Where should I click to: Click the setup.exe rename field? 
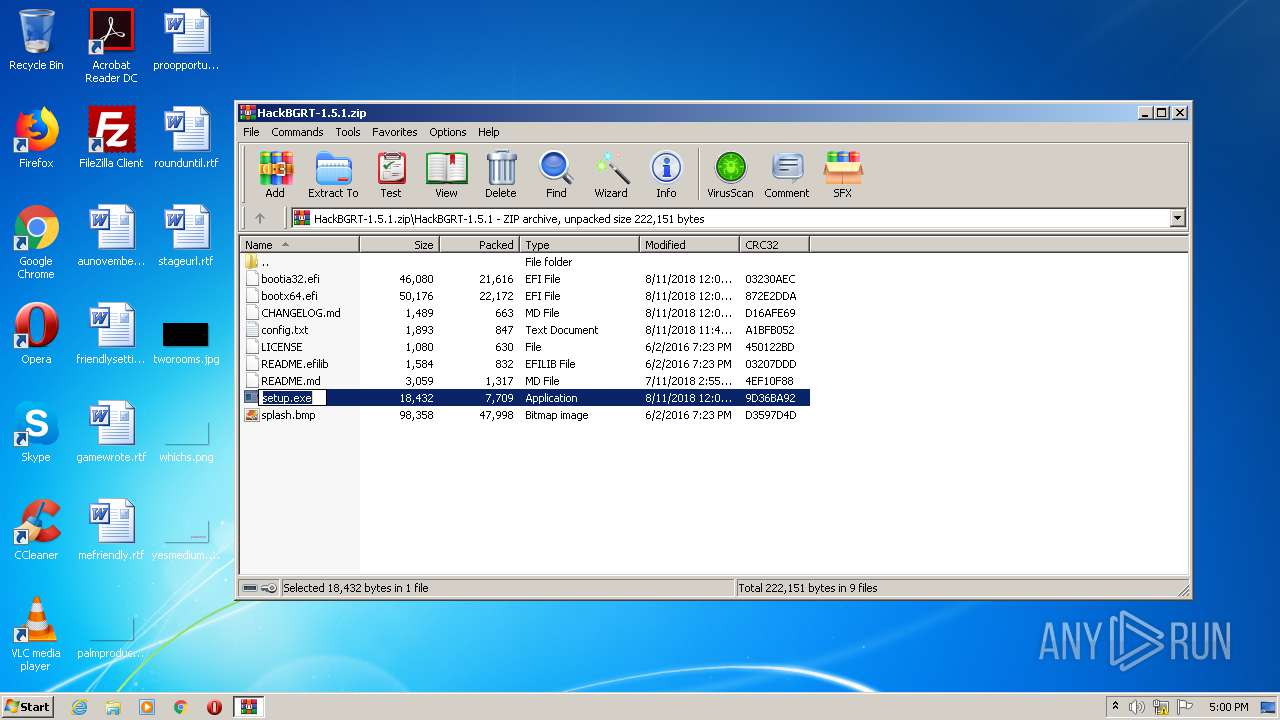(x=293, y=398)
